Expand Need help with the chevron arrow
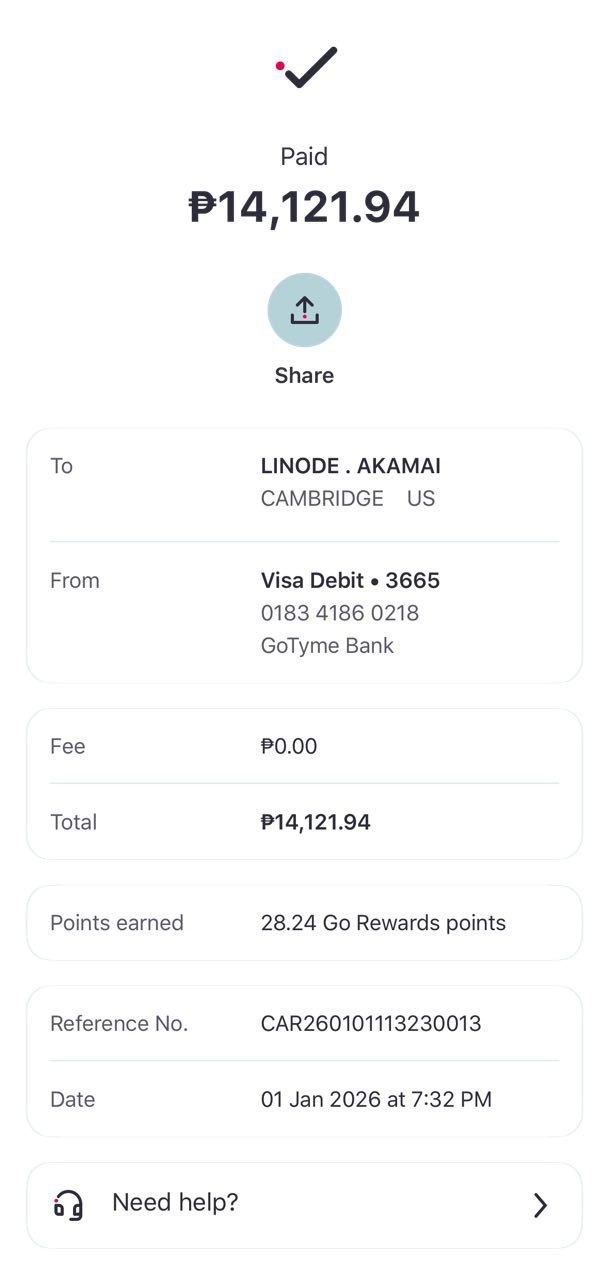 point(540,1205)
